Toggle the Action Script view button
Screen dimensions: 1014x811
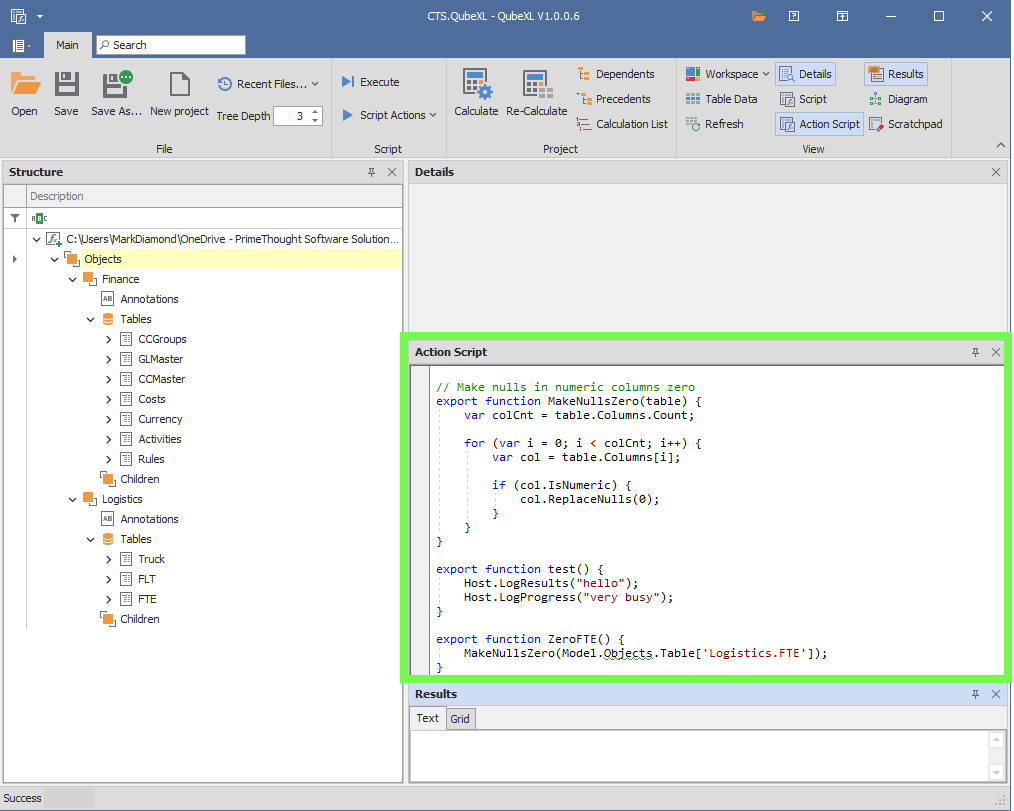[x=819, y=124]
